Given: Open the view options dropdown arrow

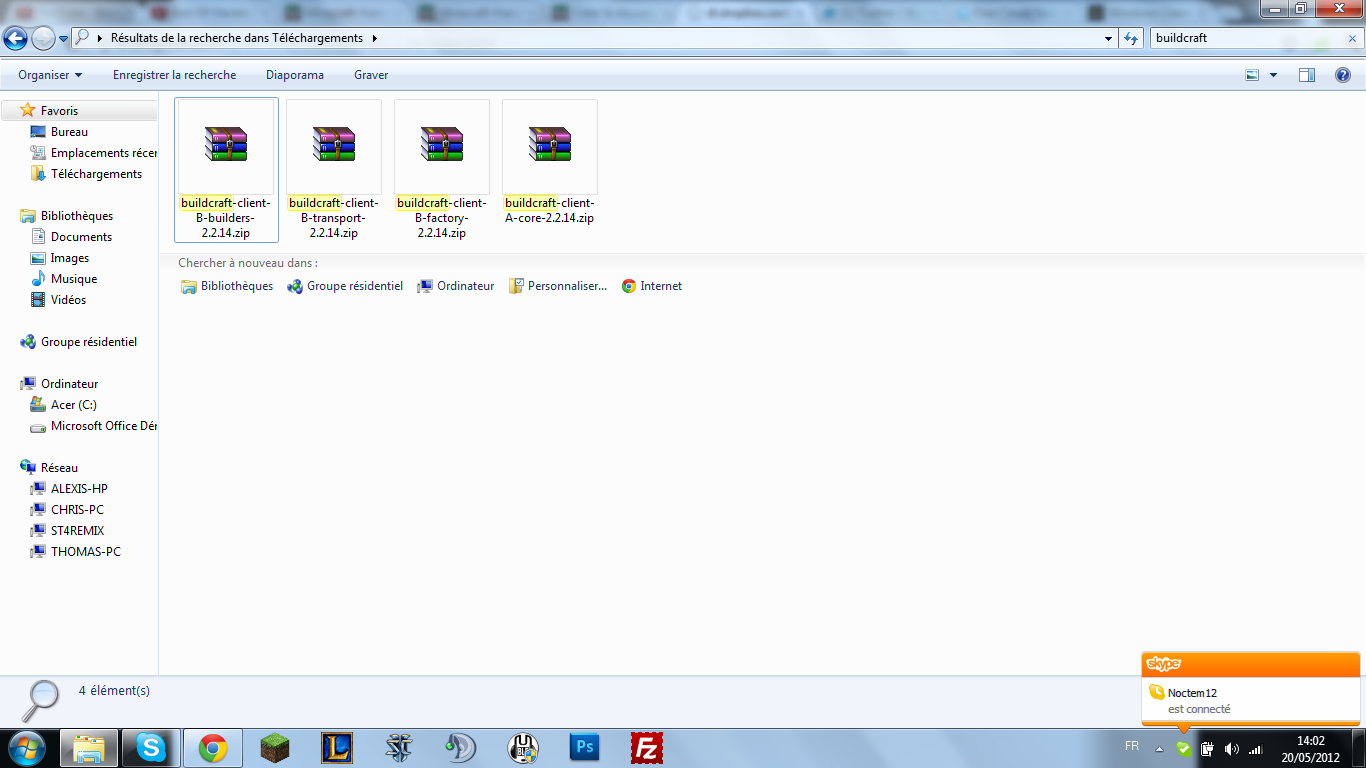Looking at the screenshot, I should (x=1273, y=75).
